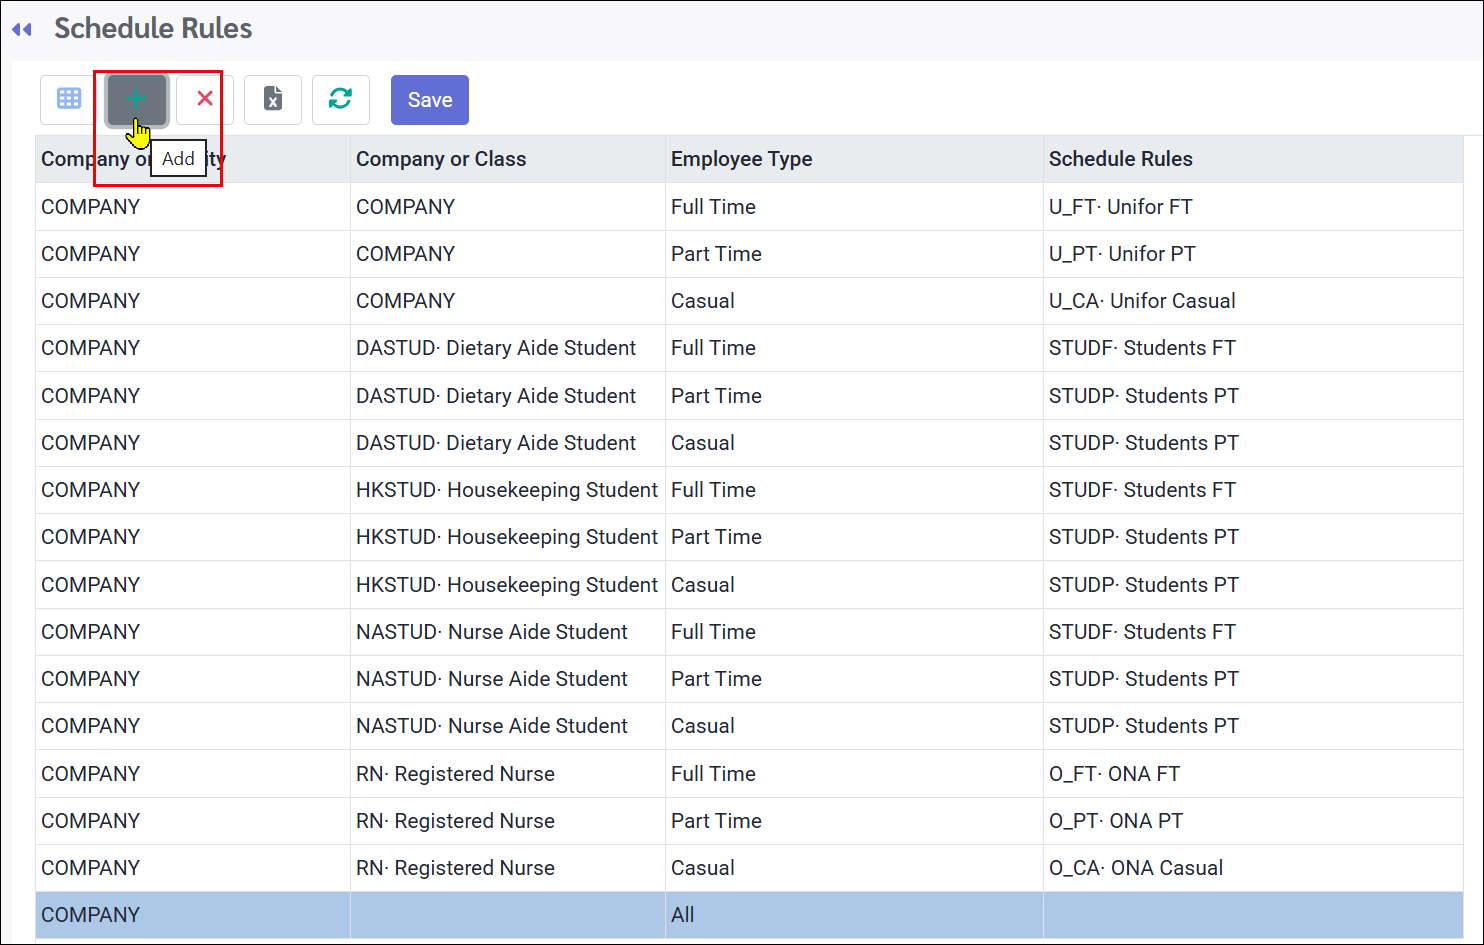Click empty Company or Class cell in highlighted row
The image size is (1484, 945).
pos(508,915)
